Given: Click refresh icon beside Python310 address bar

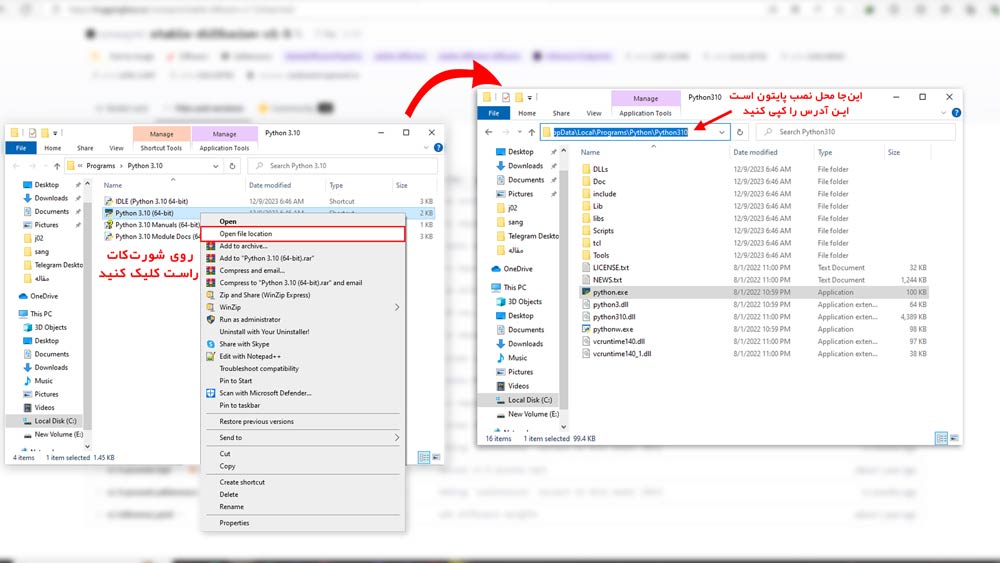Looking at the screenshot, I should tap(740, 132).
